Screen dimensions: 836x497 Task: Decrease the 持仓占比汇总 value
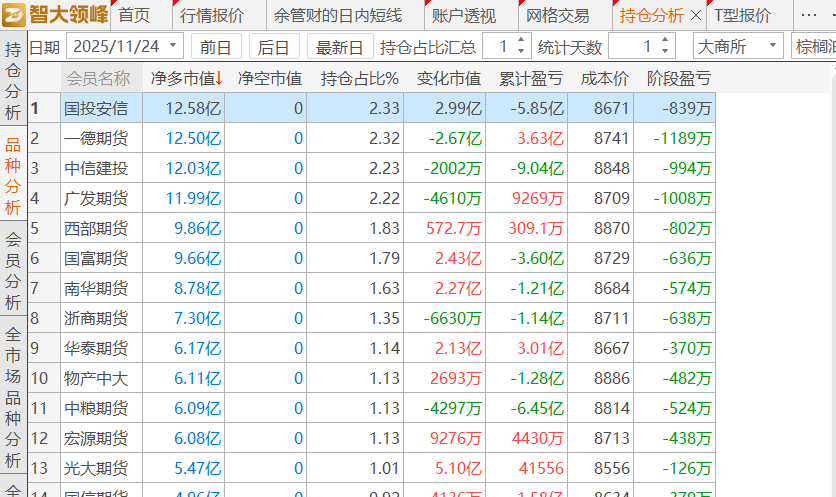pos(521,52)
